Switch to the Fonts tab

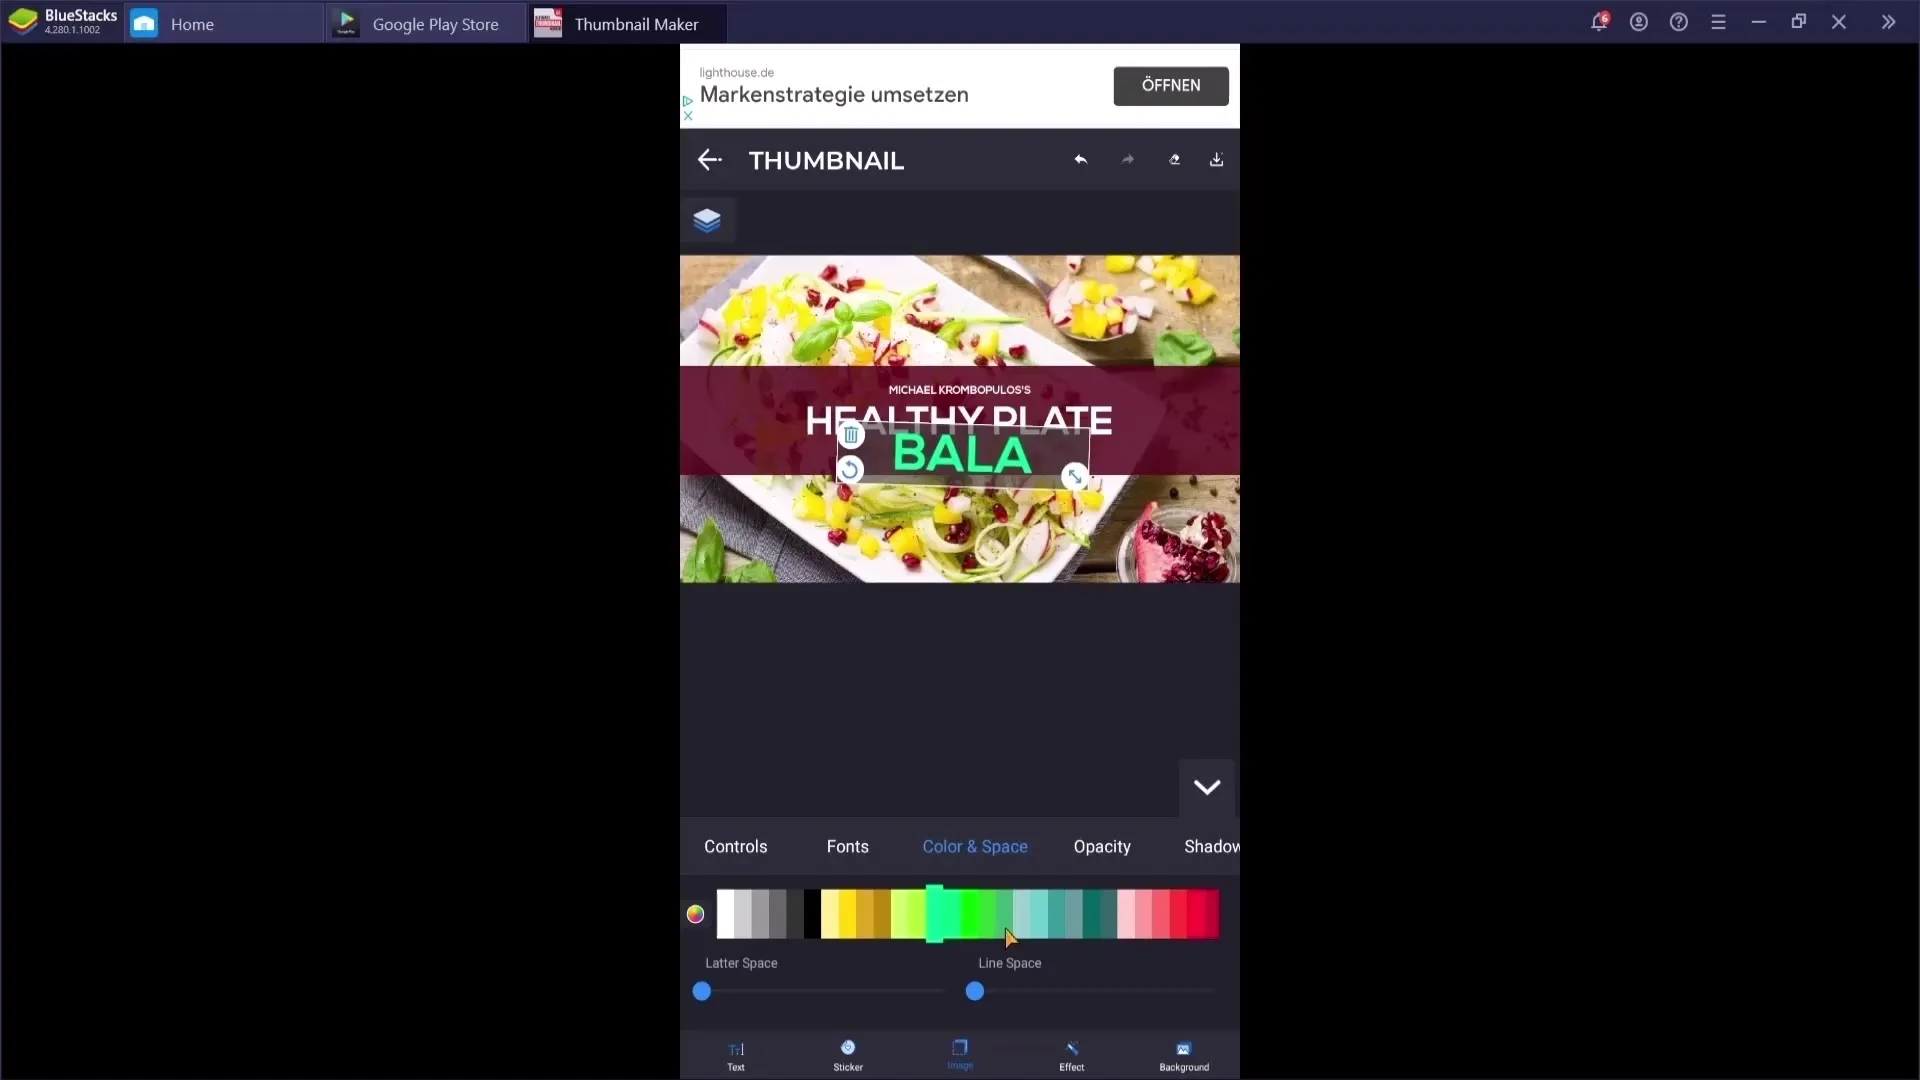pos(847,845)
